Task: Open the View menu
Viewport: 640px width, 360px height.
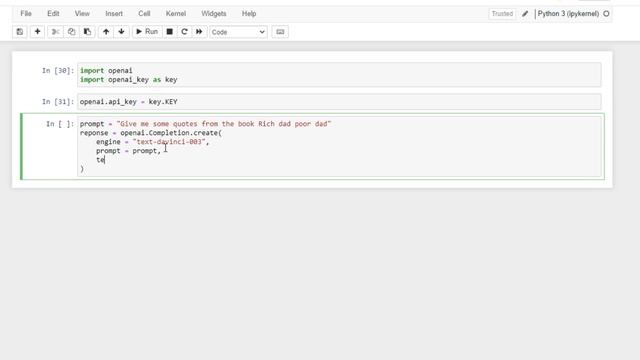Action: [82, 13]
